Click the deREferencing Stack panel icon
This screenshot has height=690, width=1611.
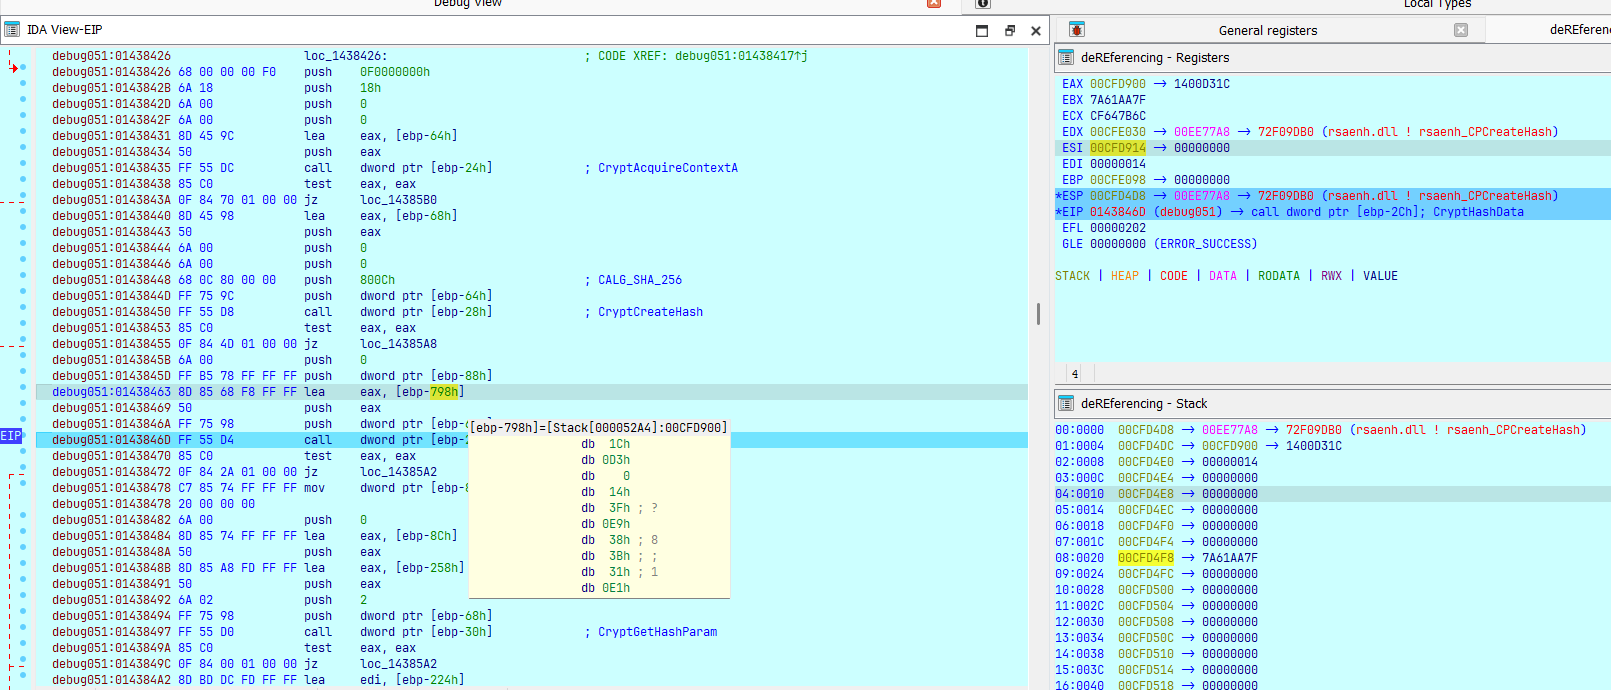(x=1066, y=404)
